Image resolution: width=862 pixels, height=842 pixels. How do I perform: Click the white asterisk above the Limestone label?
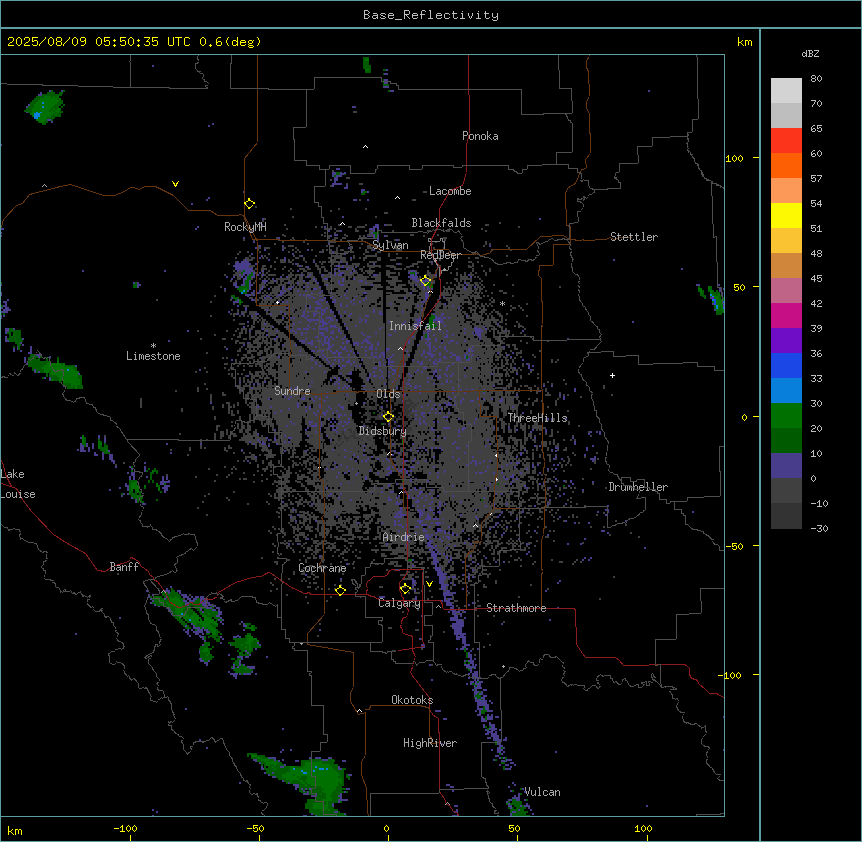(153, 346)
